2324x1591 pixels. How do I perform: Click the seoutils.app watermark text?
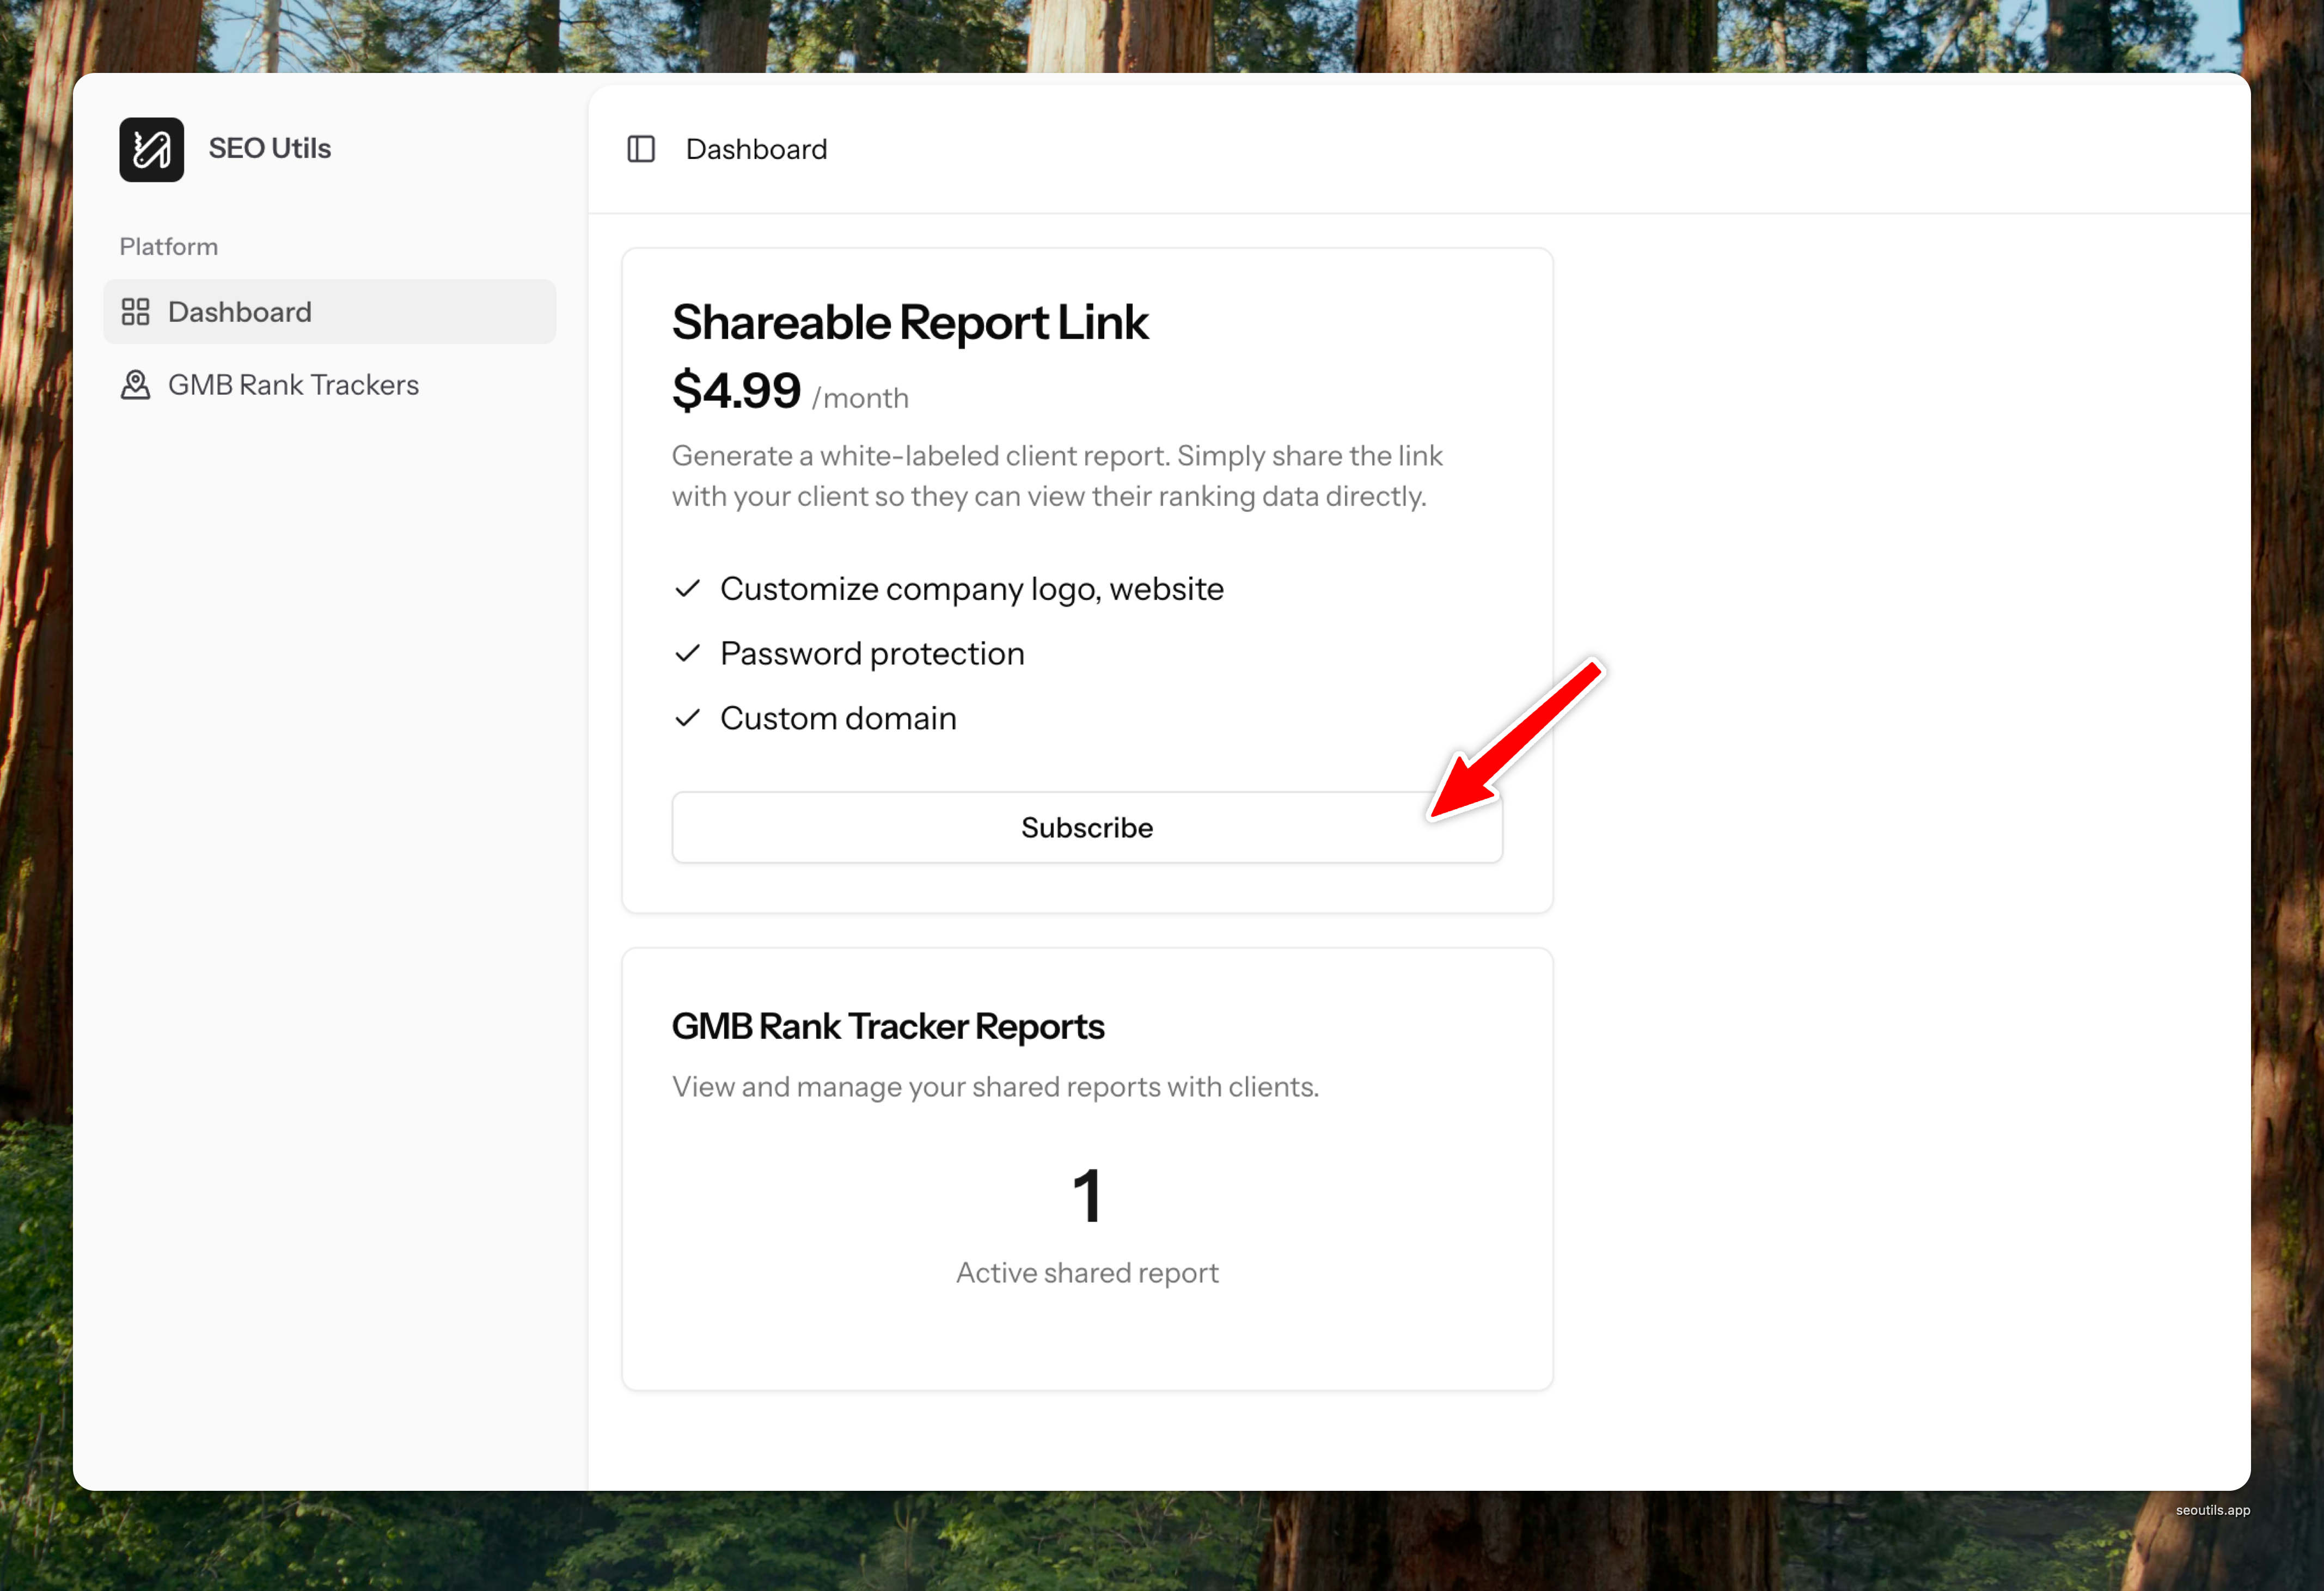[x=2212, y=1510]
